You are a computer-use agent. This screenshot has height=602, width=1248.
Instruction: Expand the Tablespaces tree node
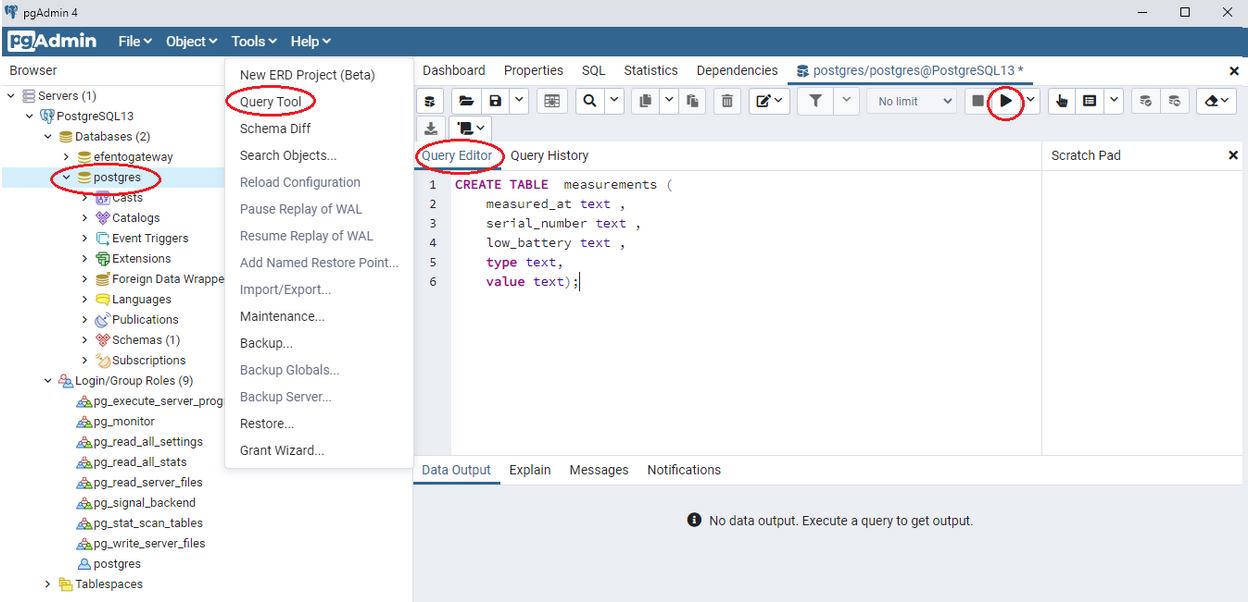48,584
